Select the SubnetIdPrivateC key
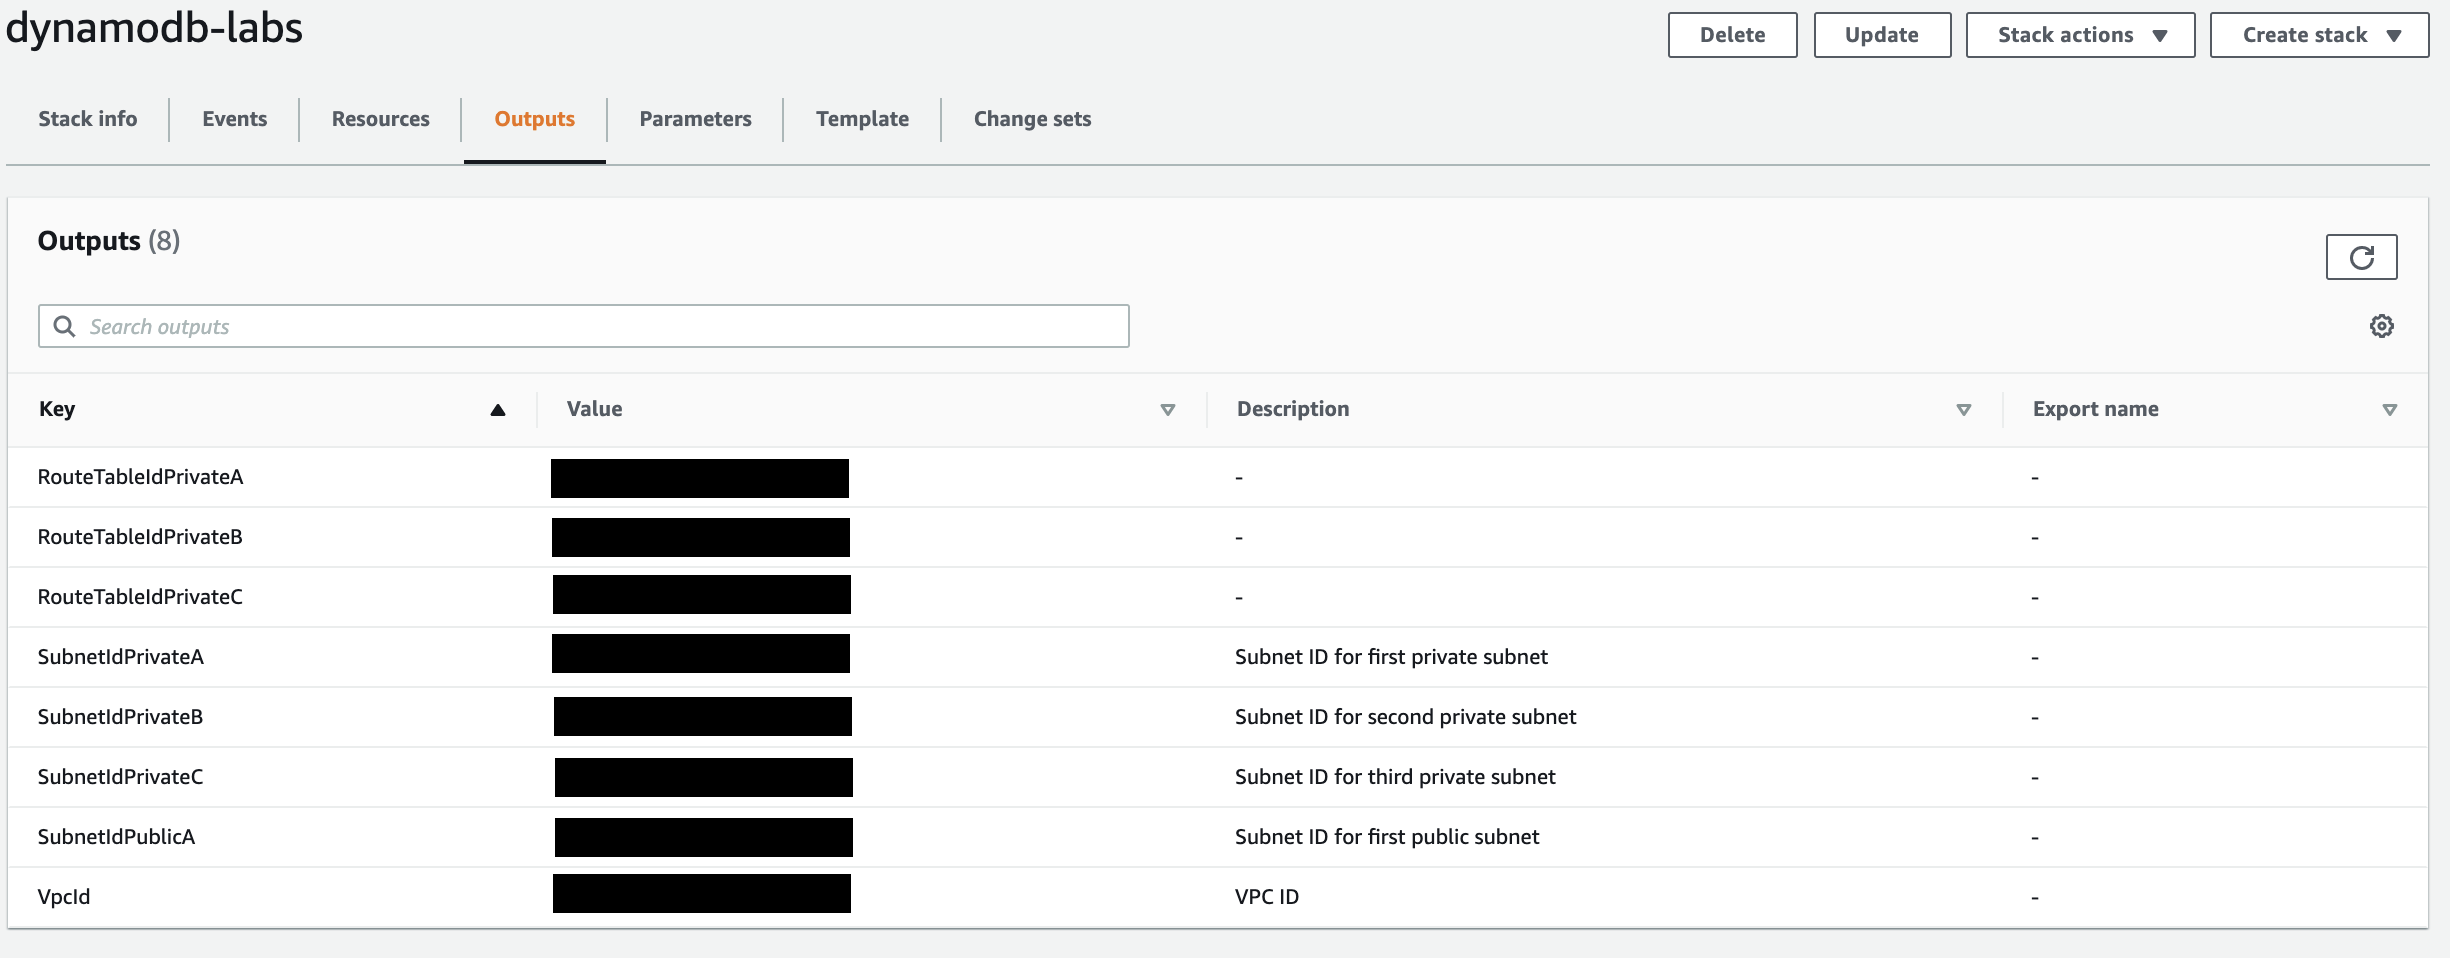This screenshot has width=2450, height=958. click(120, 777)
